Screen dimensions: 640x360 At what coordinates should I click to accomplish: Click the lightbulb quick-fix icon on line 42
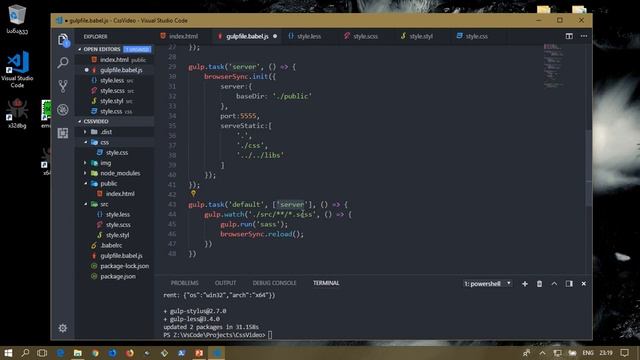point(193,193)
